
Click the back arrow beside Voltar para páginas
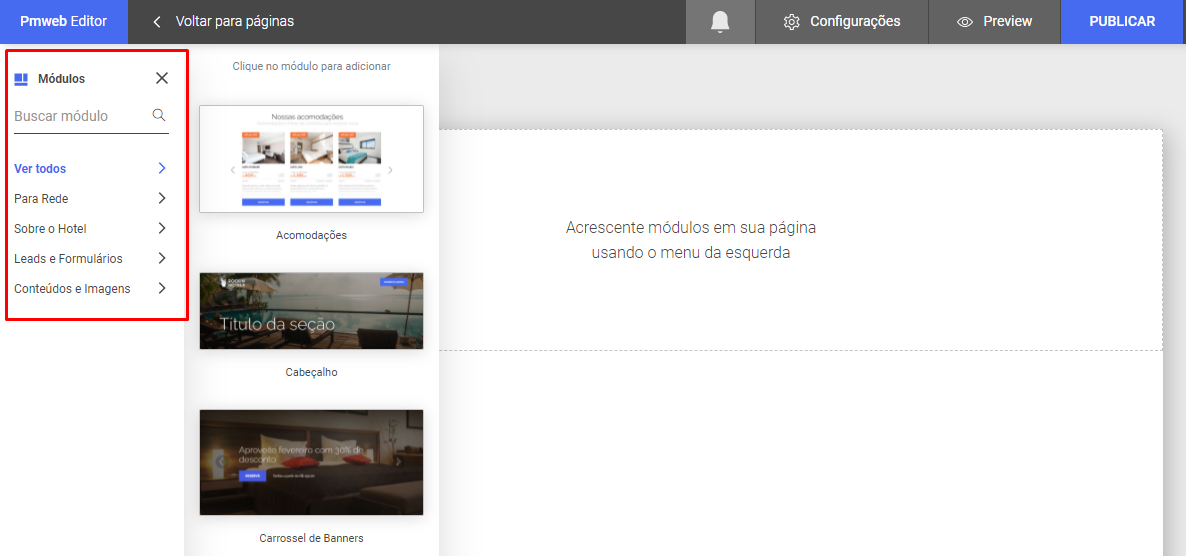[x=157, y=22]
